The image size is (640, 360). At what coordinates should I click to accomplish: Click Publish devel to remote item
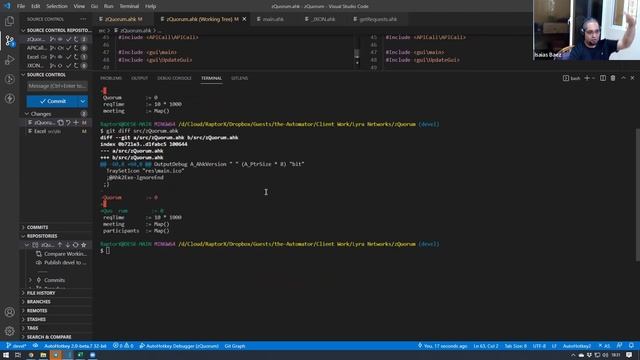tap(62, 262)
